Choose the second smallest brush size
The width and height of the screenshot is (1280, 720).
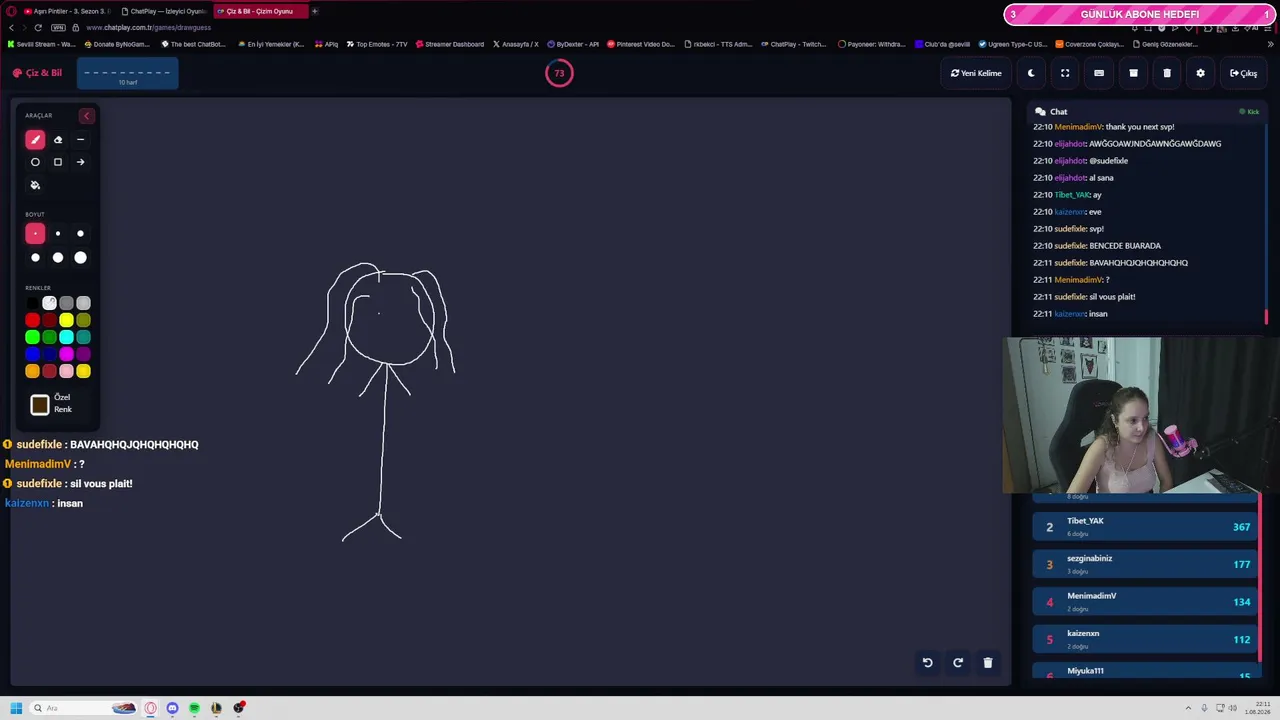click(x=58, y=234)
